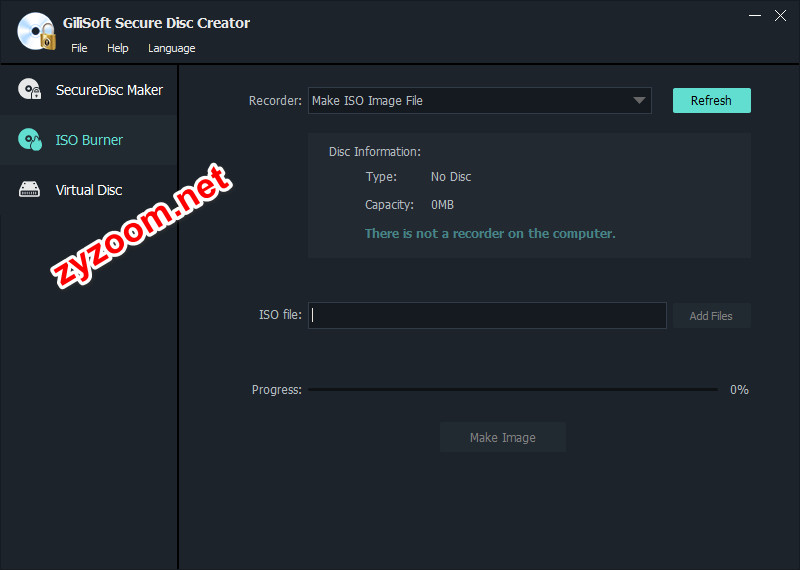Close the GiliSoft Secure Disc Creator window
The width and height of the screenshot is (800, 570).
tap(780, 16)
